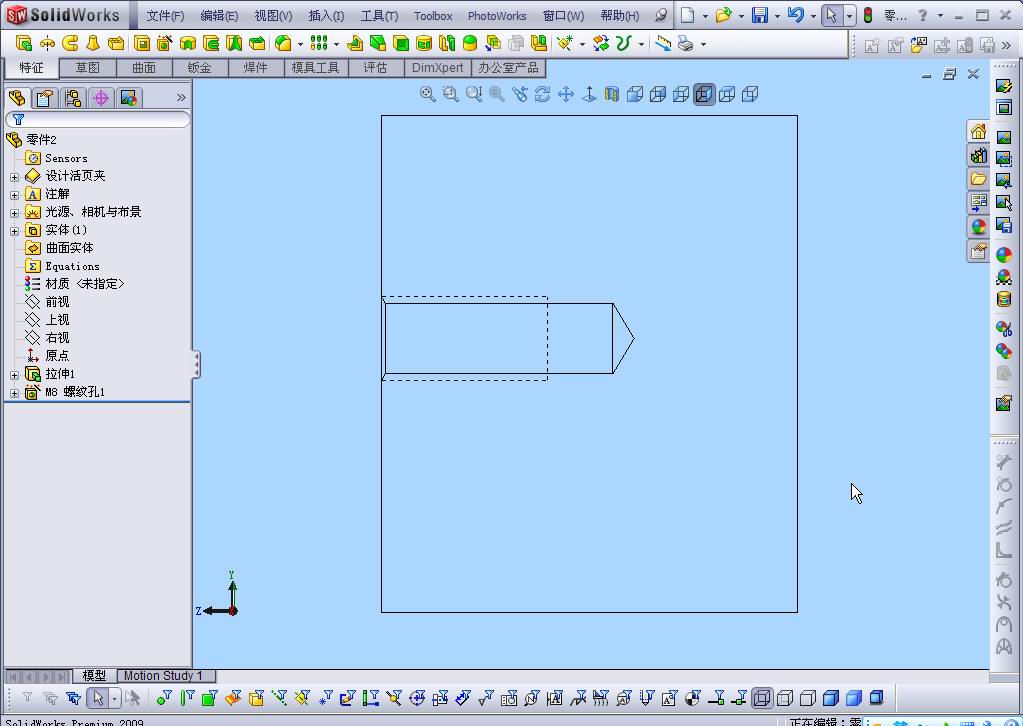This screenshot has height=726, width=1023.
Task: Open the 编辑(E) menu
Action: click(219, 16)
